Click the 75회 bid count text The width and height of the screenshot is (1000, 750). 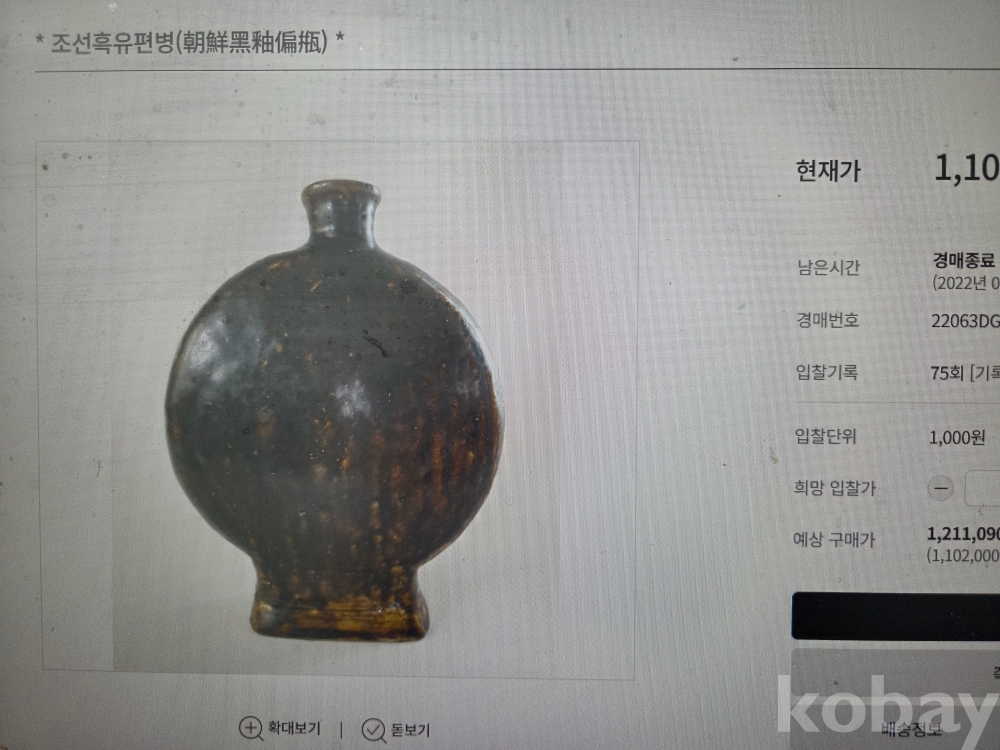[x=946, y=373]
